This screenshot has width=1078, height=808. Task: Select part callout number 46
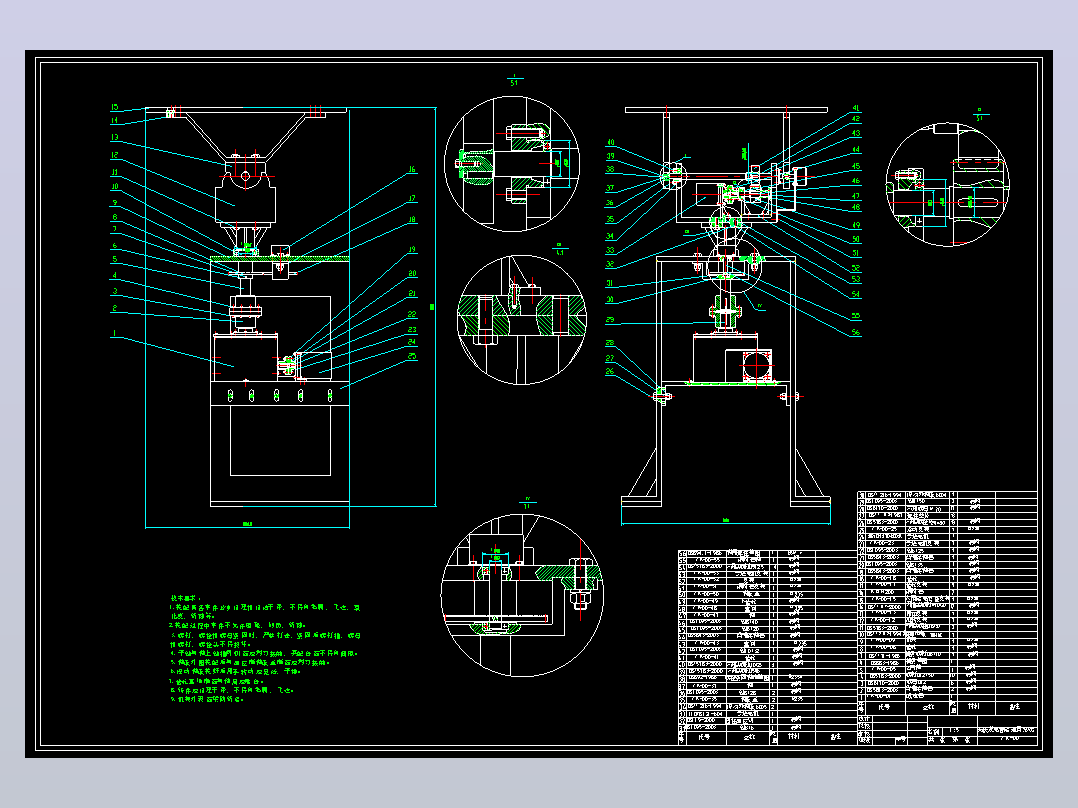point(856,182)
